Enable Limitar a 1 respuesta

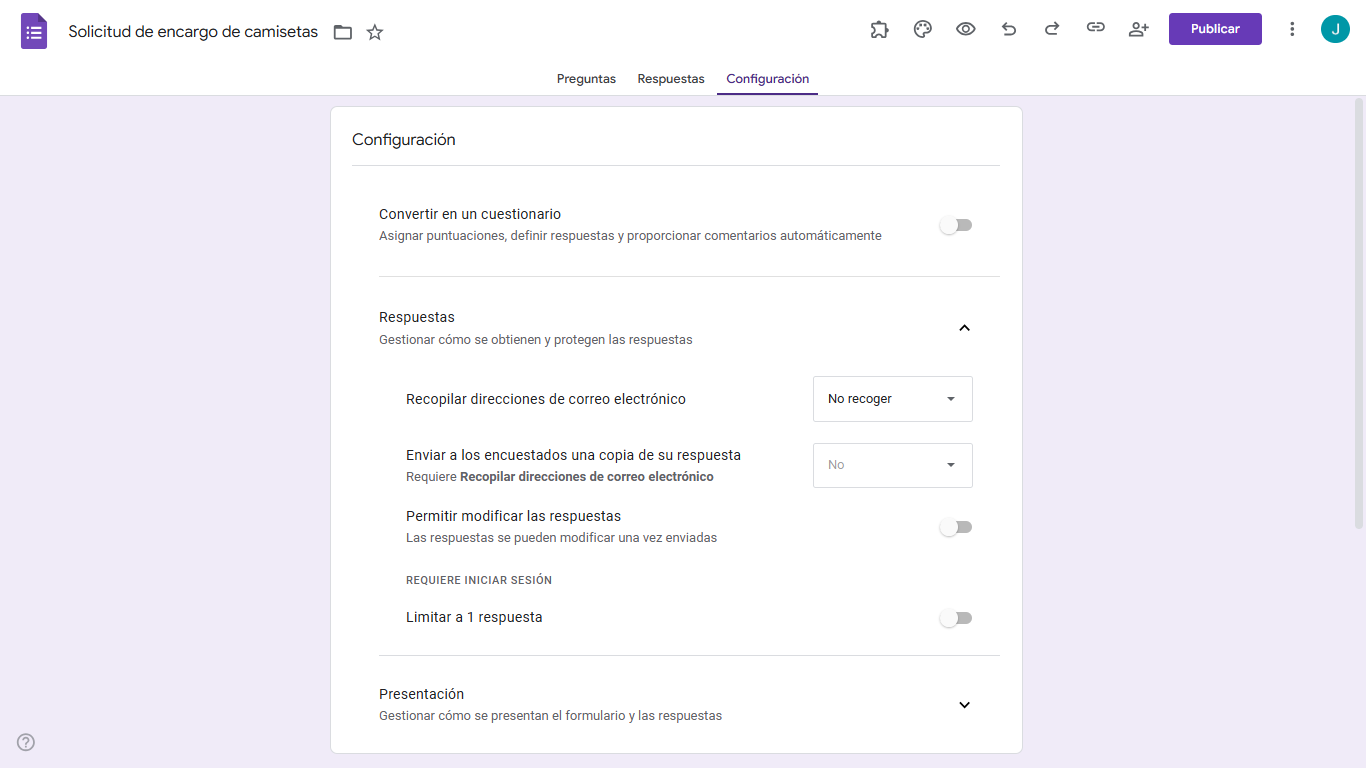pyautogui.click(x=955, y=618)
